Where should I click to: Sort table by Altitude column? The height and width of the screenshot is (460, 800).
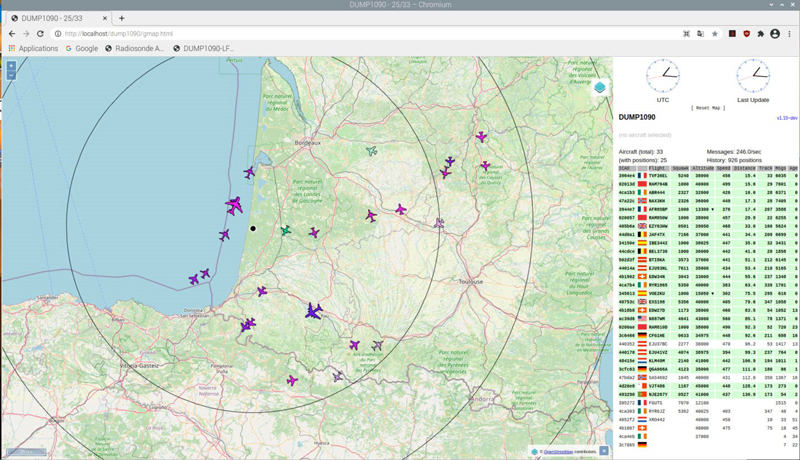[703, 168]
